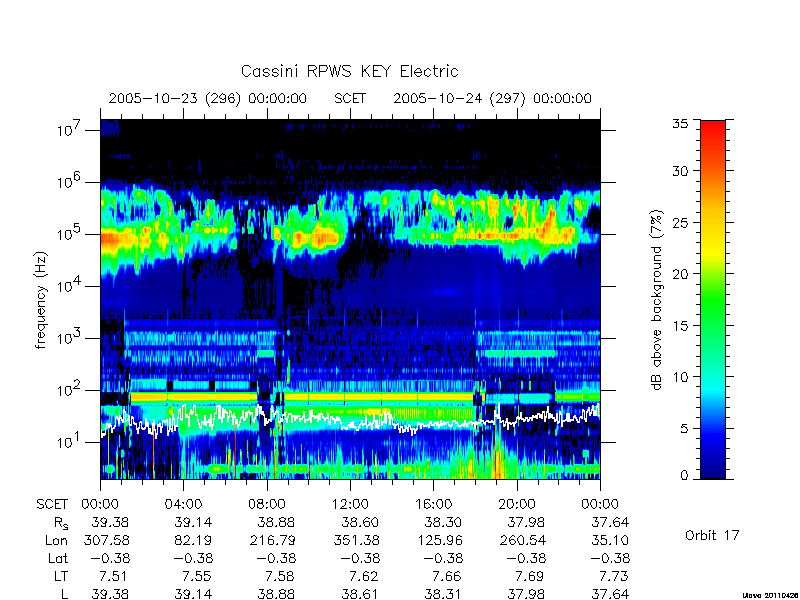The image size is (800, 600).
Task: Click the "dB above background (7%)" colorbar label
Action: coord(657,300)
